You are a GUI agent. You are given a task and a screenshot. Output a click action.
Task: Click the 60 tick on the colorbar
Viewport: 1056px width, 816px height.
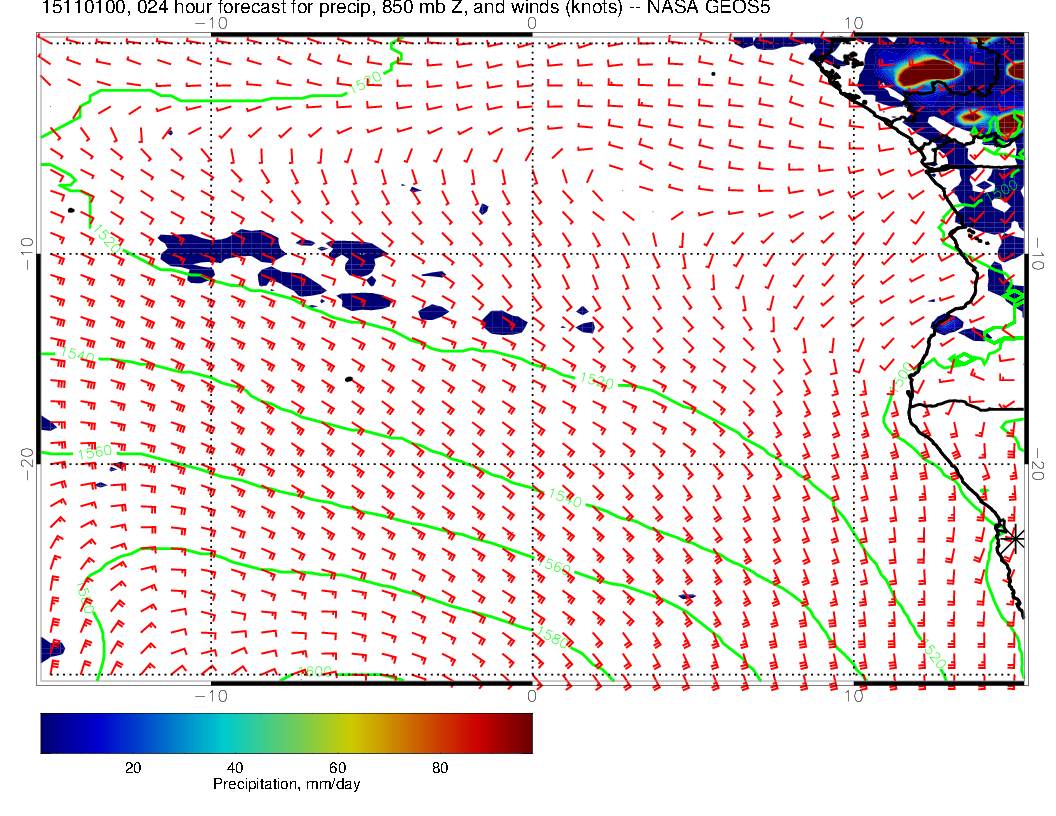pyautogui.click(x=337, y=768)
